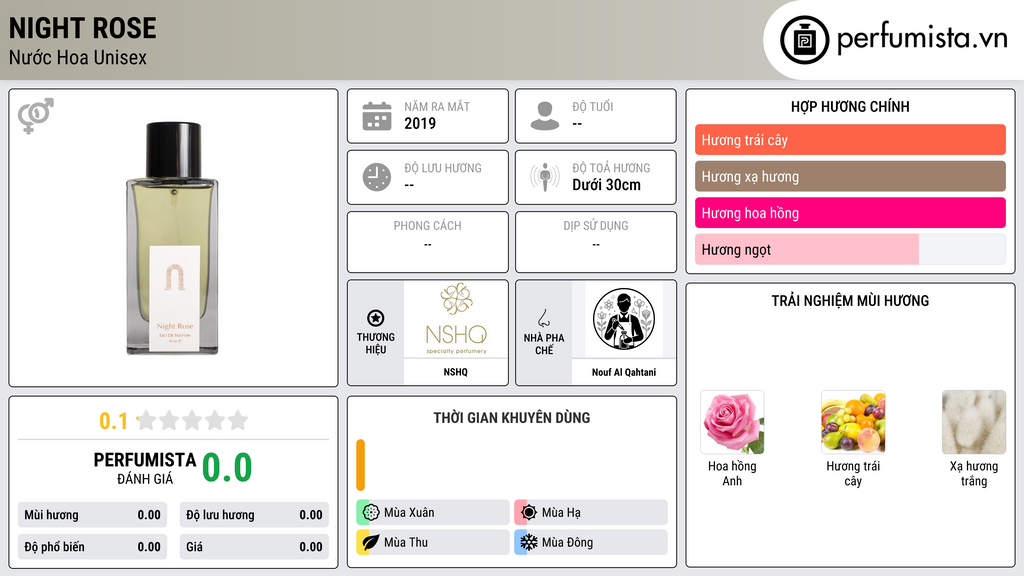
Task: Click the Giá score row
Action: (x=254, y=547)
